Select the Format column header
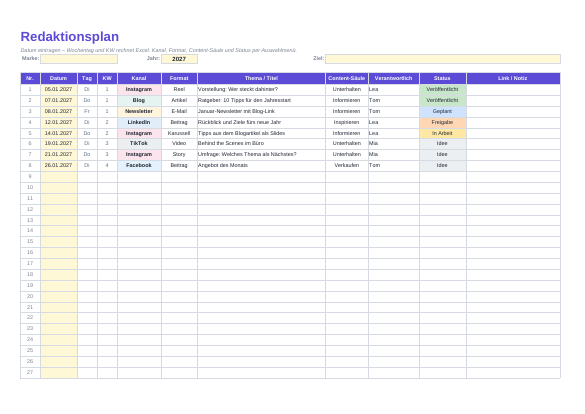This screenshot has width=585, height=414. pos(179,78)
